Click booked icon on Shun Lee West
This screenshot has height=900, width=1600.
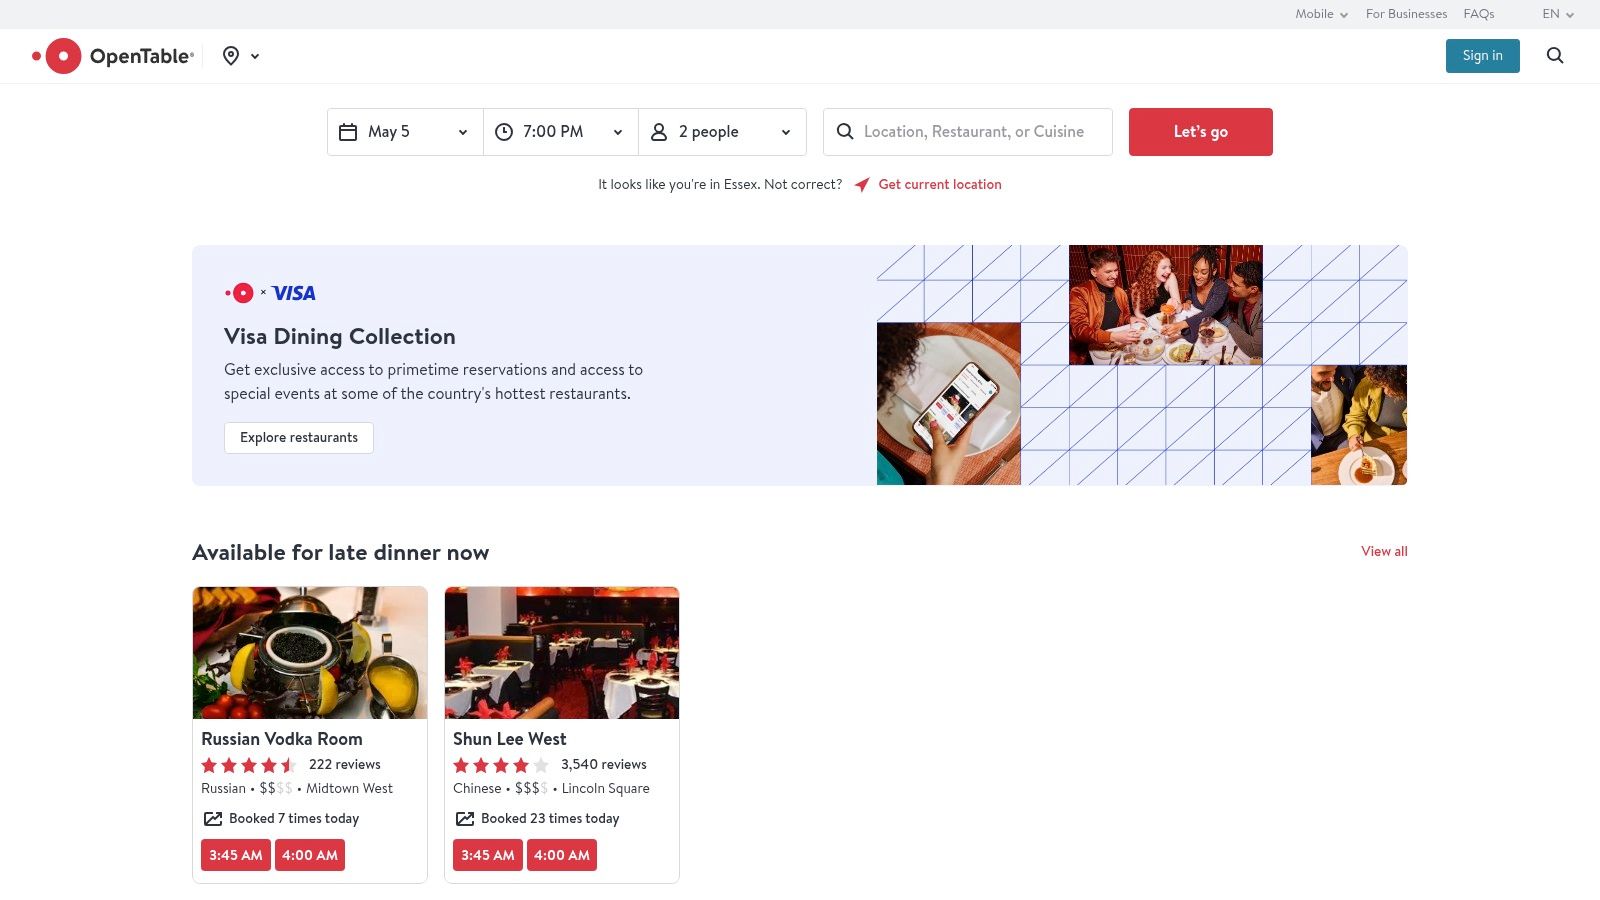(465, 819)
